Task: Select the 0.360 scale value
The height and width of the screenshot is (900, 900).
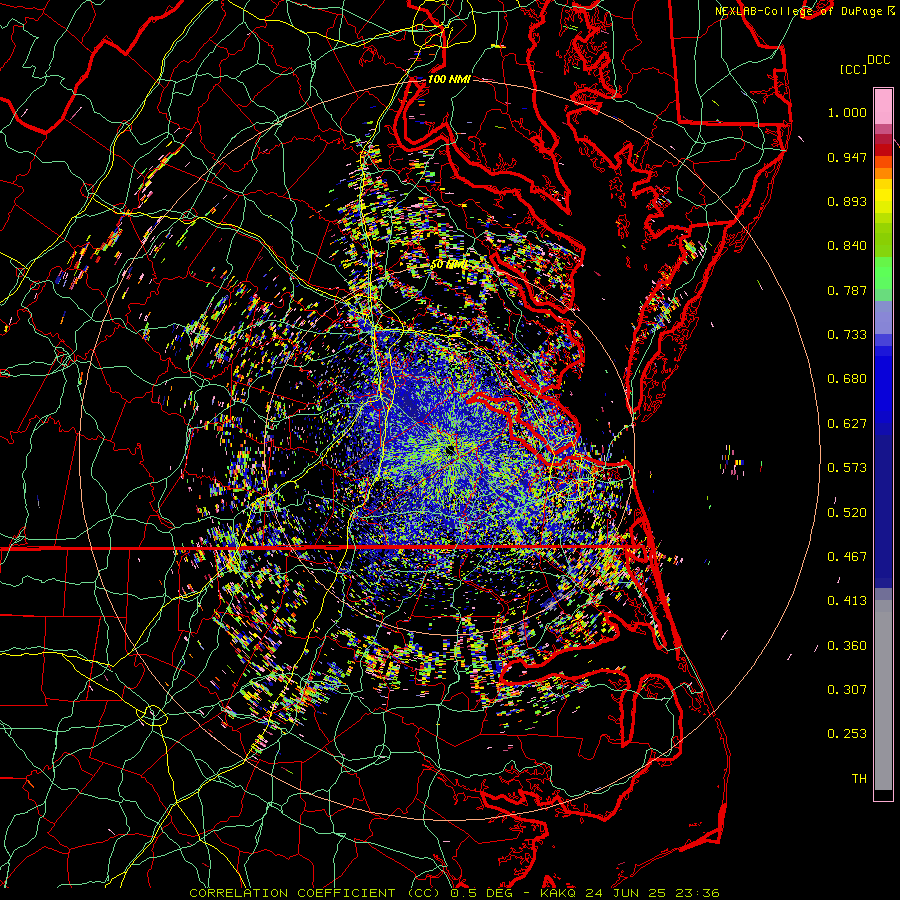Action: point(847,646)
